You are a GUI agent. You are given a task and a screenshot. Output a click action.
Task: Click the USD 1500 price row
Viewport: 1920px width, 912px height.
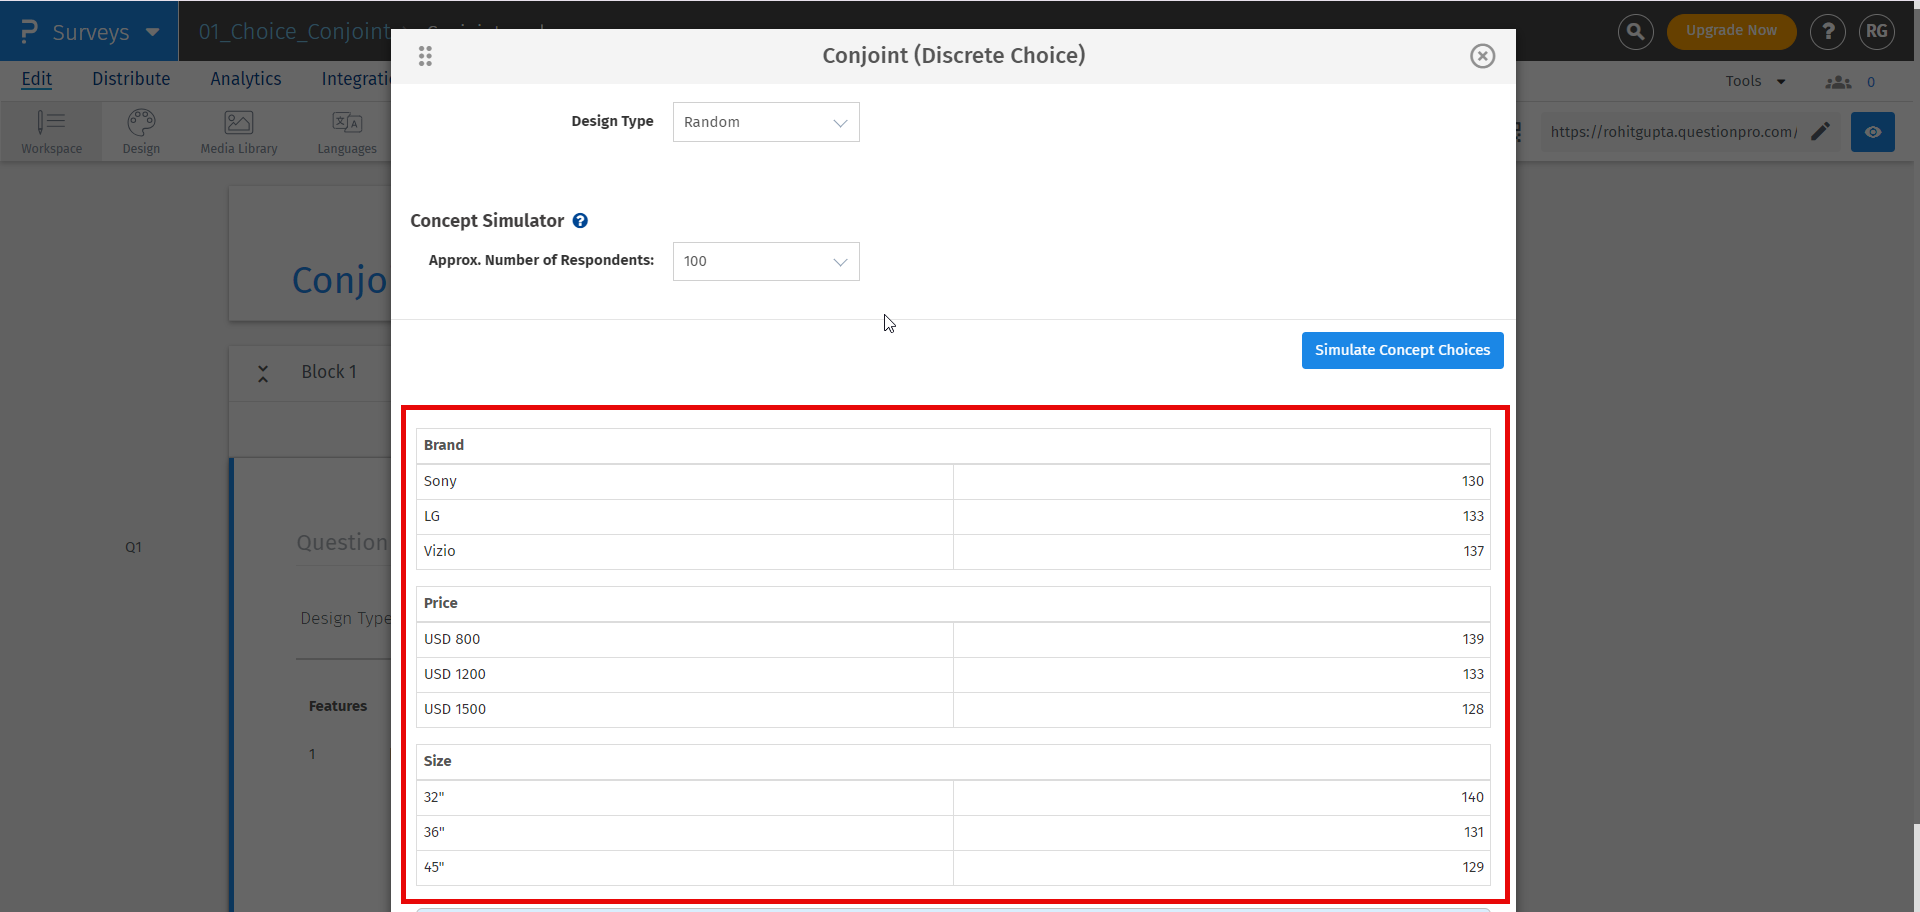[953, 710]
